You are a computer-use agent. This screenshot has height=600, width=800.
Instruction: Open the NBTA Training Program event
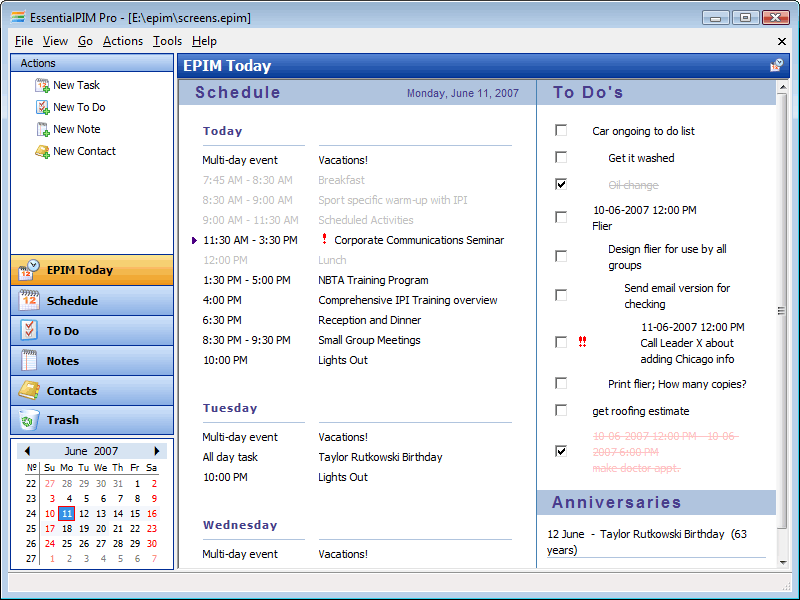click(x=373, y=280)
